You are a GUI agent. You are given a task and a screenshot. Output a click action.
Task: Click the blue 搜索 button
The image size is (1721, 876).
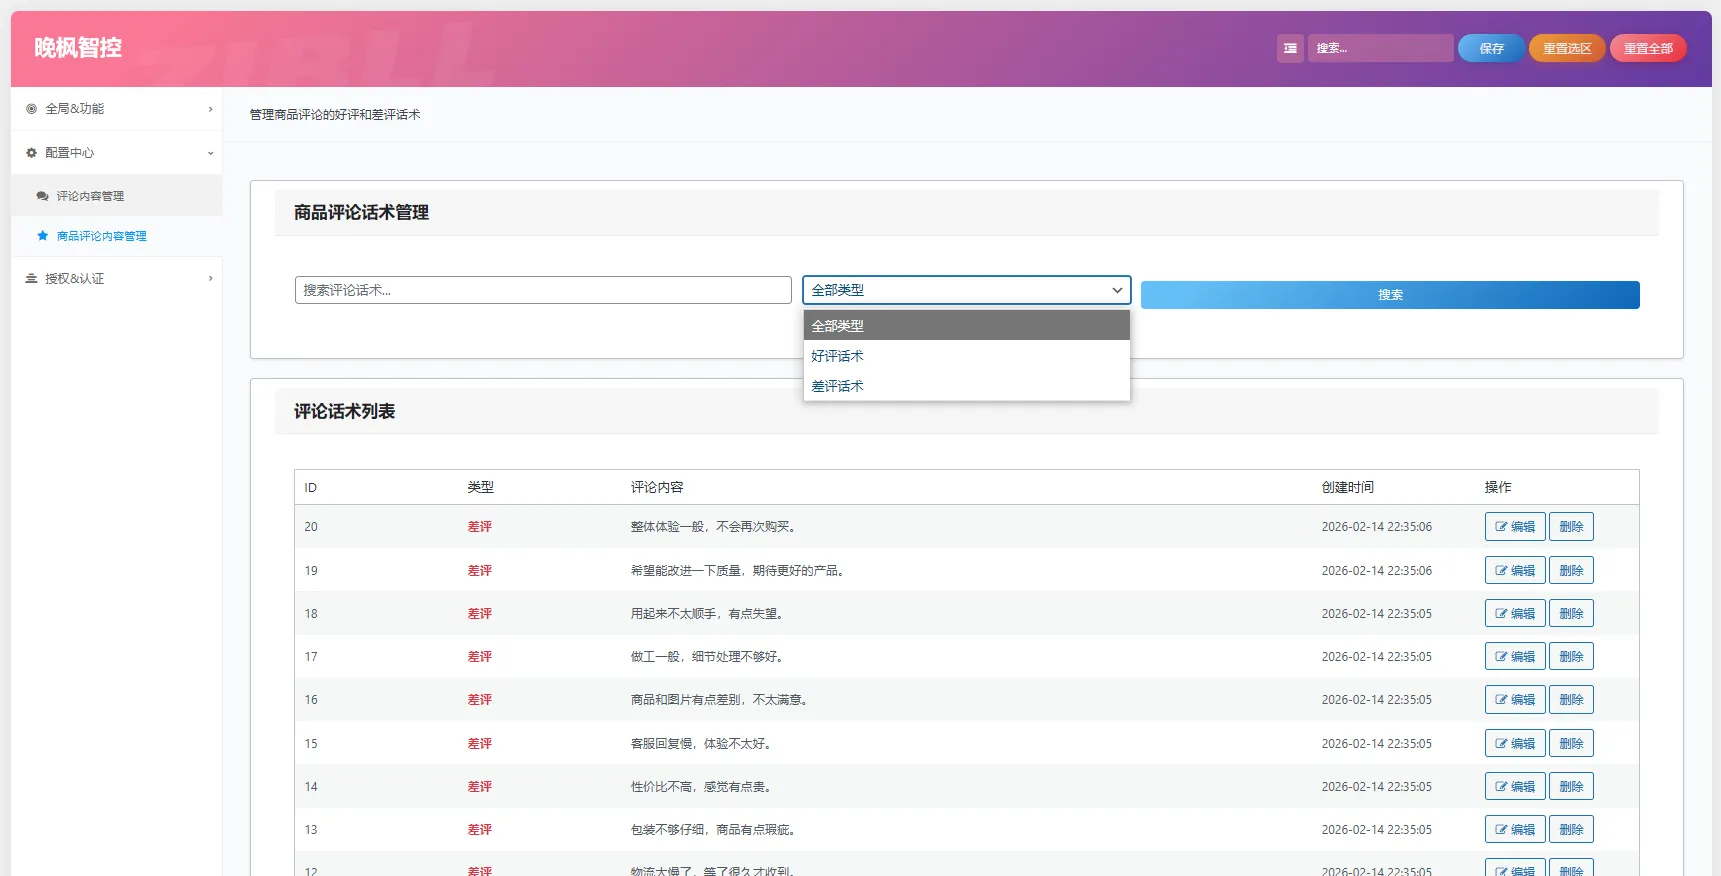[x=1390, y=295]
